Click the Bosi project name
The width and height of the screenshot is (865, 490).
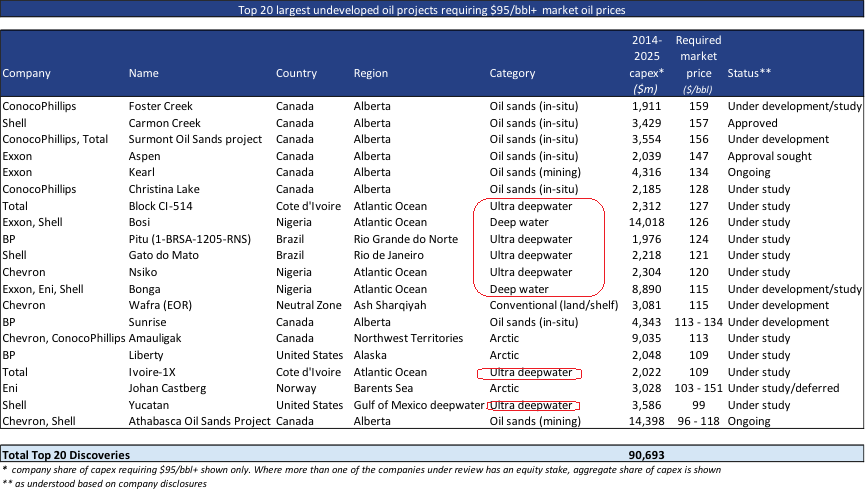140,222
